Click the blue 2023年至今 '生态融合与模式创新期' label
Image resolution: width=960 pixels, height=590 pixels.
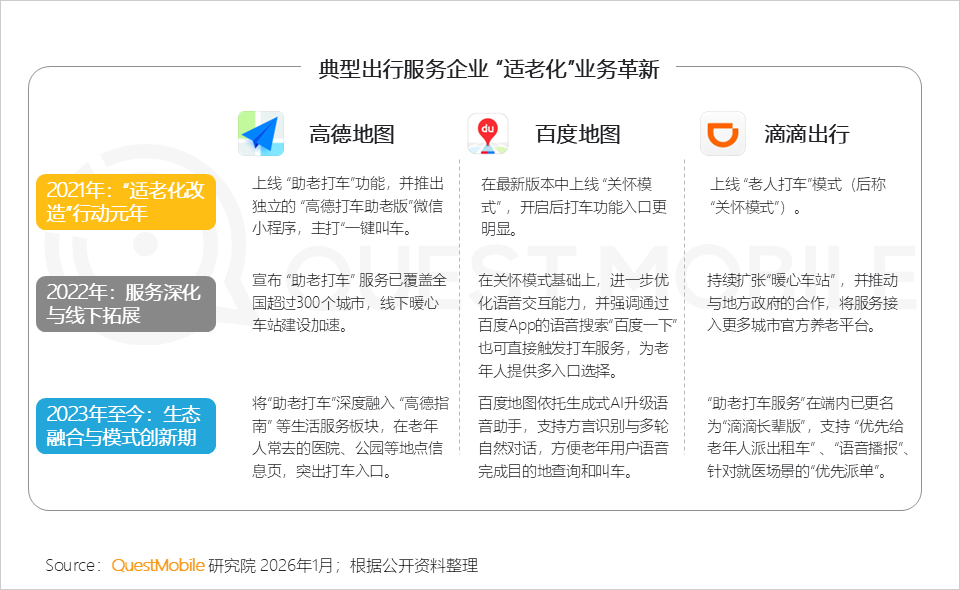[126, 425]
